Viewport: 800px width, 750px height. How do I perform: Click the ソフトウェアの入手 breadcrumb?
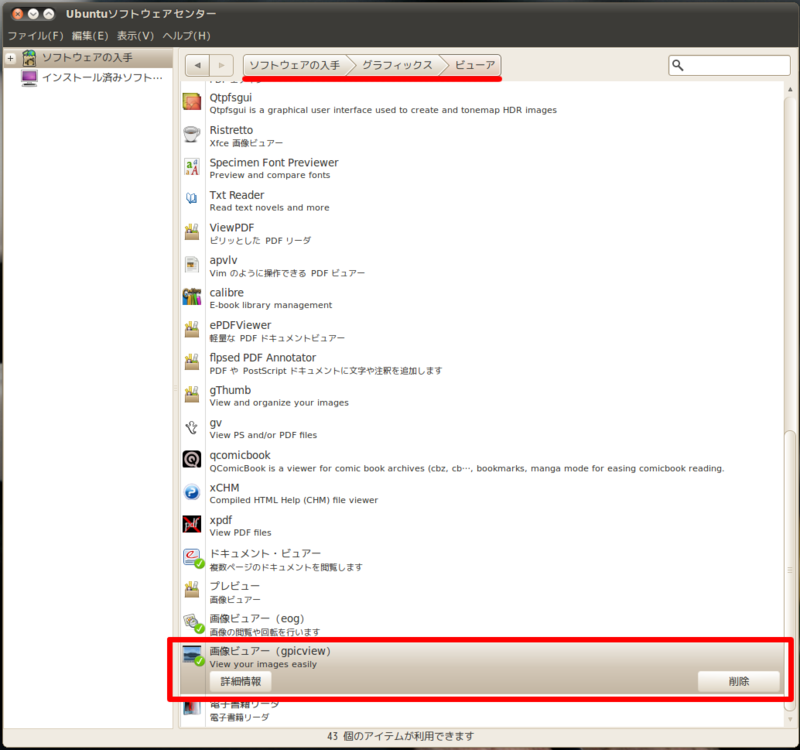(x=295, y=65)
